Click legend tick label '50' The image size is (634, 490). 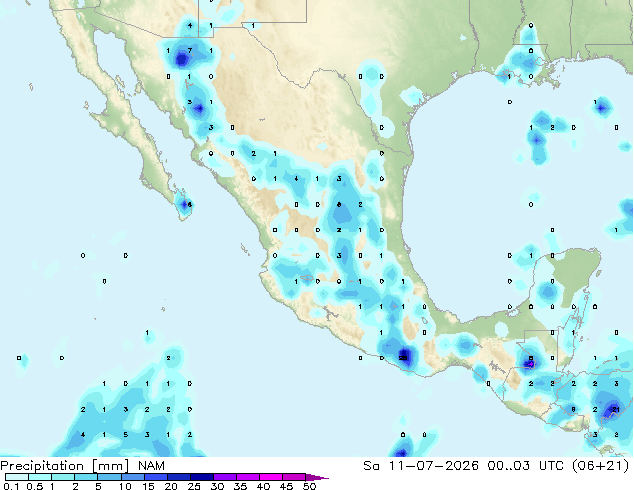(309, 486)
